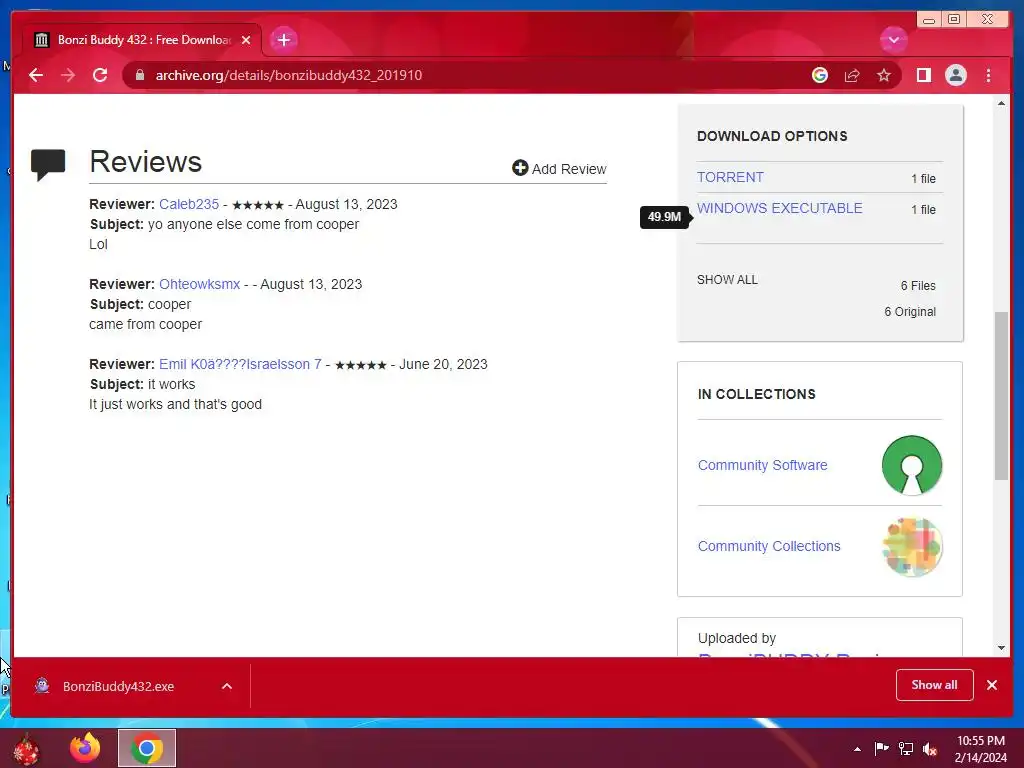
Task: Click the page scrollbar down arrow
Action: [1002, 648]
